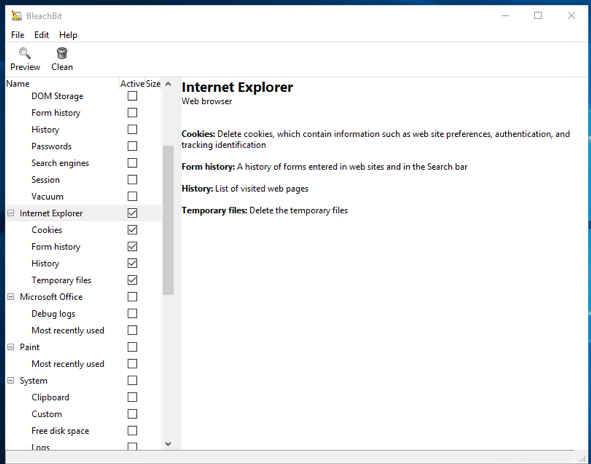Collapse the Internet Explorer tree node
This screenshot has height=464, width=591.
(x=11, y=213)
